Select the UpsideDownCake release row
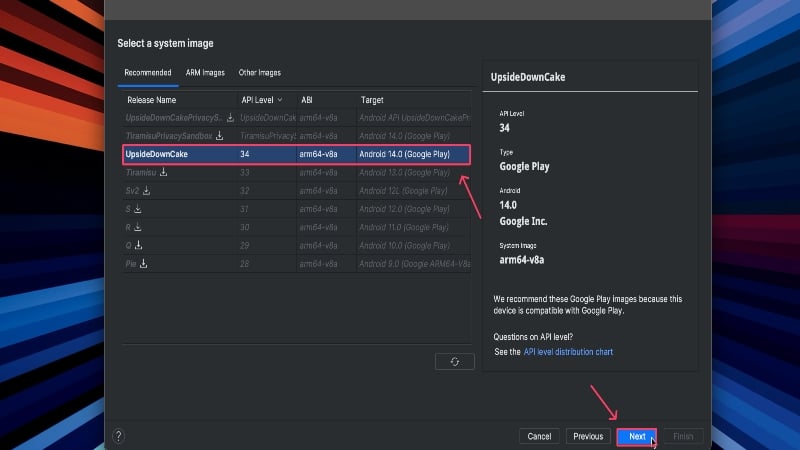Viewport: 800px width, 450px height. [x=296, y=154]
